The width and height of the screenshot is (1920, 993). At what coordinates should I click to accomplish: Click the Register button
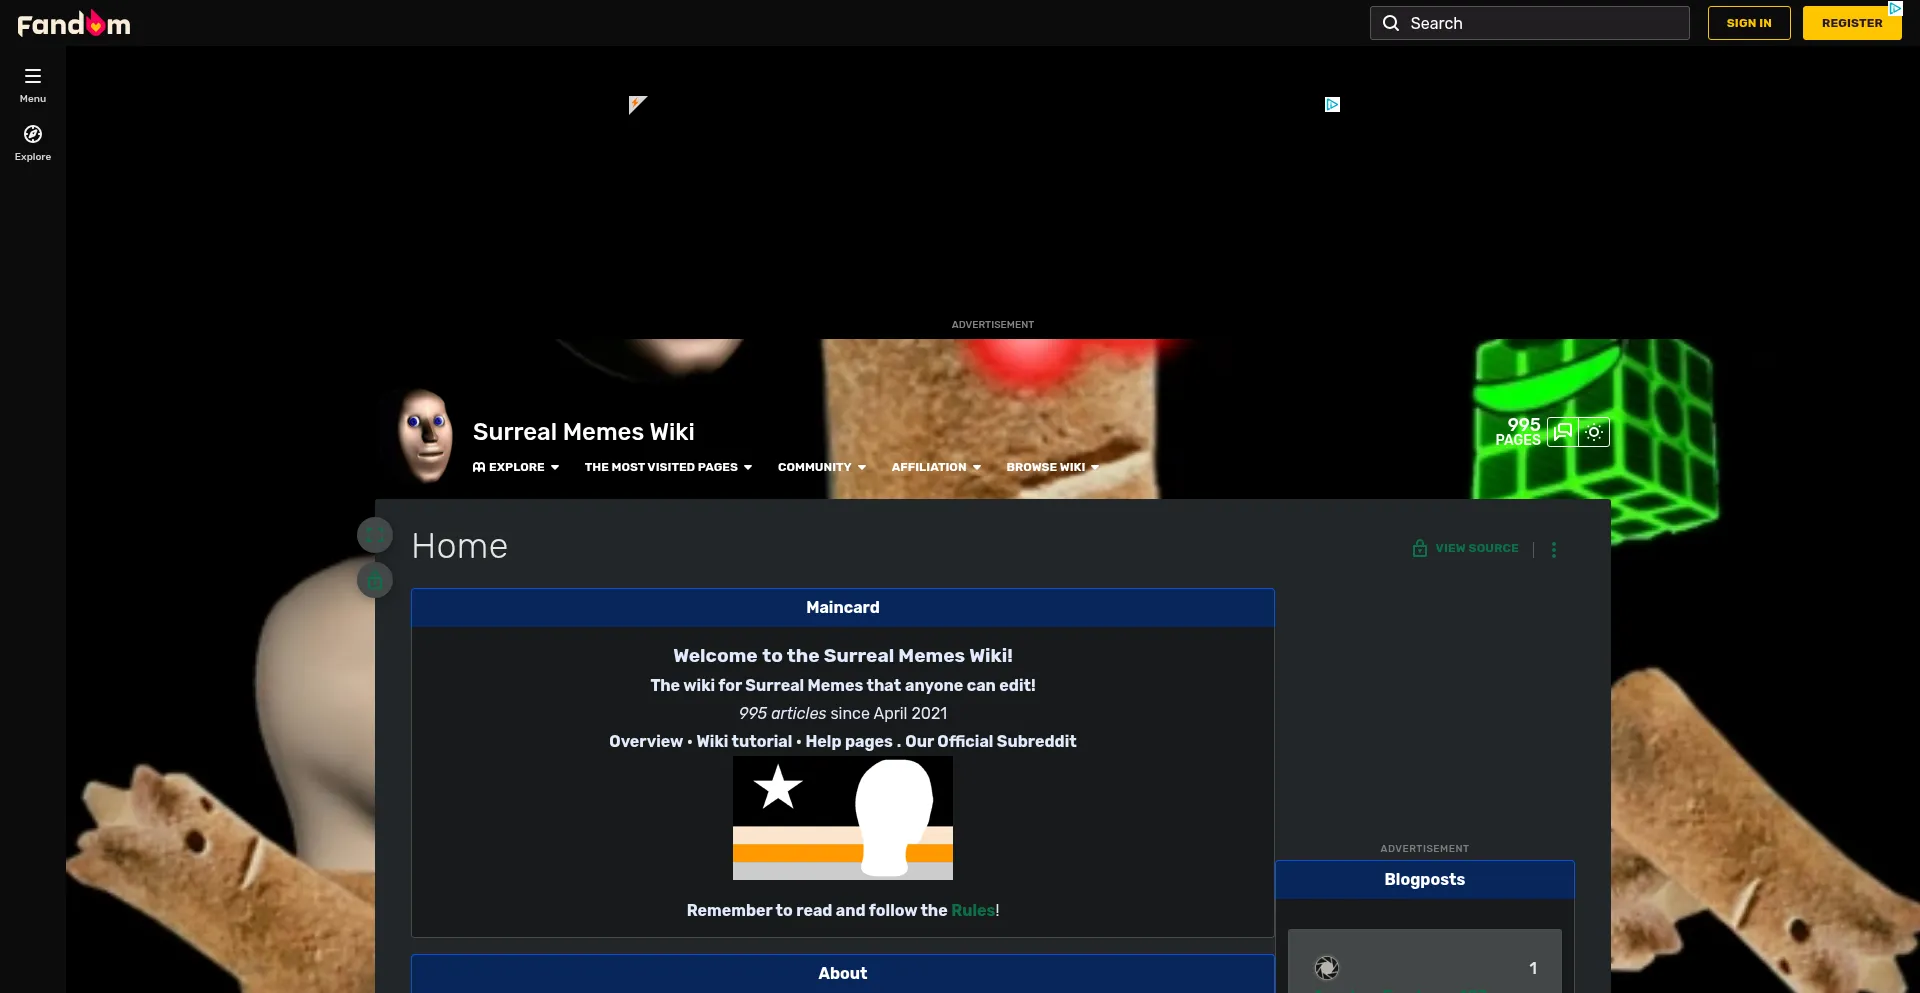coord(1851,23)
